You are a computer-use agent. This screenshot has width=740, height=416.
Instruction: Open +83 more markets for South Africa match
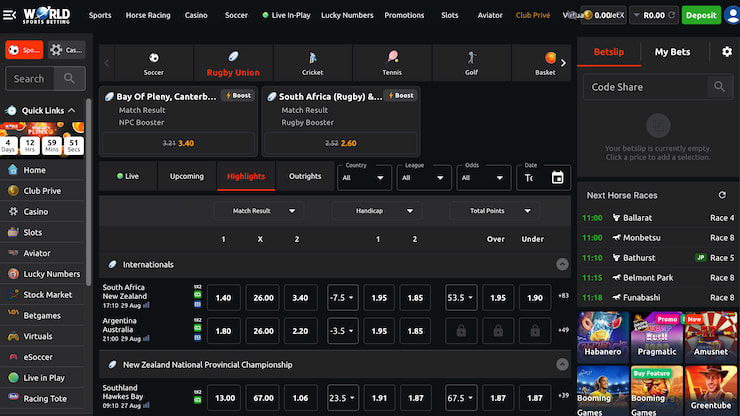(563, 296)
